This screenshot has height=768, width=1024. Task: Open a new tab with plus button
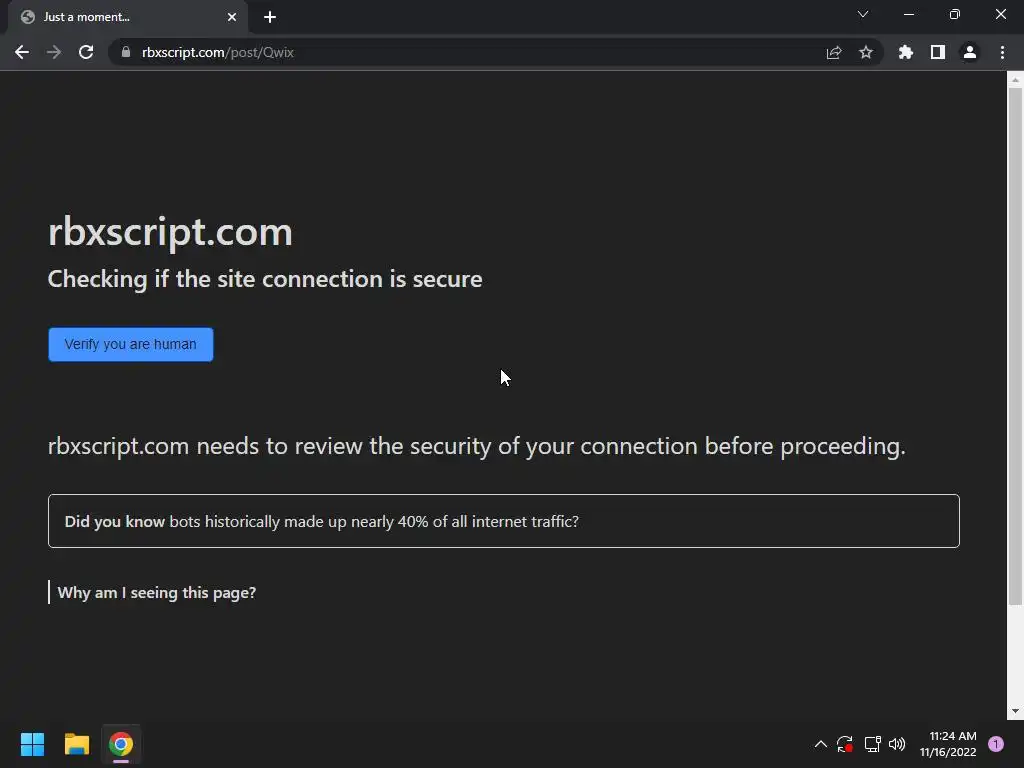coord(270,18)
